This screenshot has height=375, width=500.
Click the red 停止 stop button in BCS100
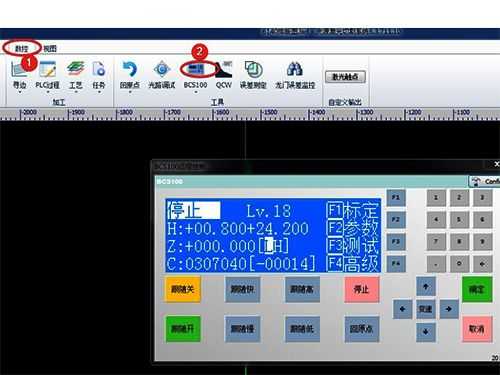pos(362,289)
